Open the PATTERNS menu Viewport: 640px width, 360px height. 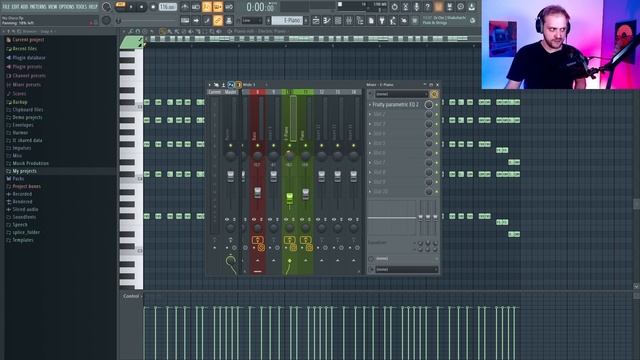38,7
